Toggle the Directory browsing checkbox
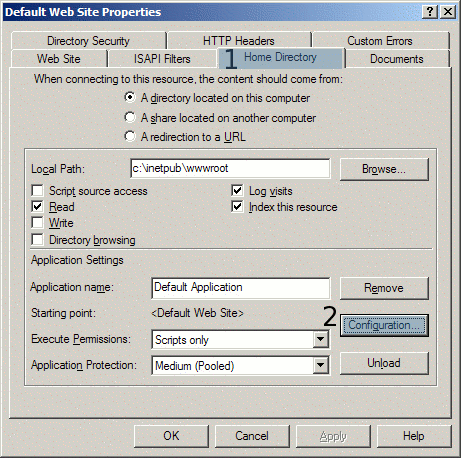The width and height of the screenshot is (461, 458). pos(37,240)
